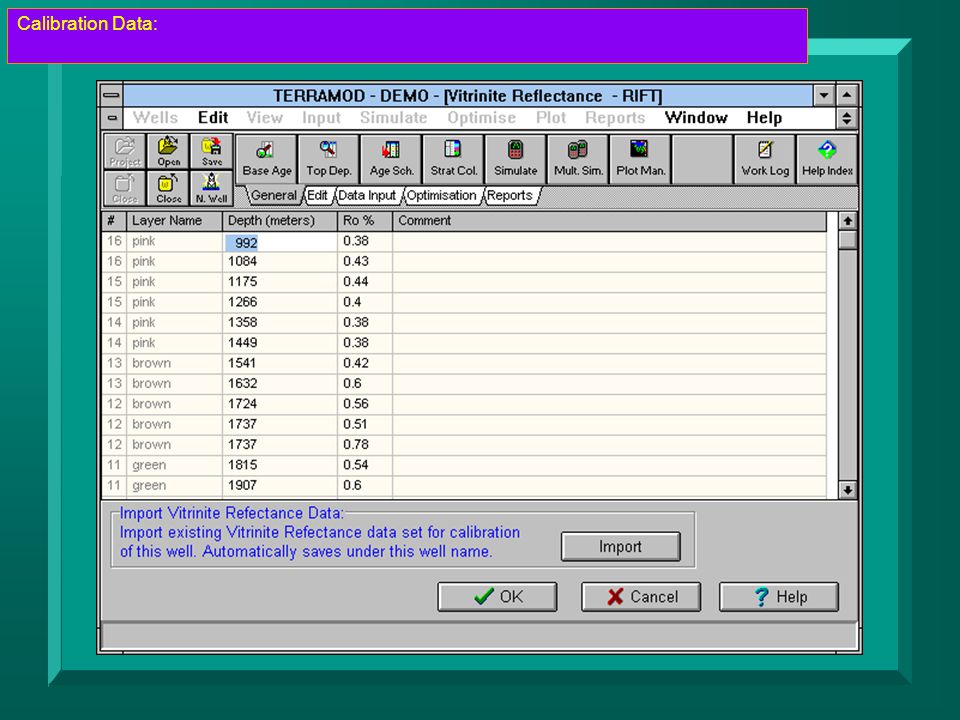Click the Ro % value 0.51
960x720 pixels.
365,424
